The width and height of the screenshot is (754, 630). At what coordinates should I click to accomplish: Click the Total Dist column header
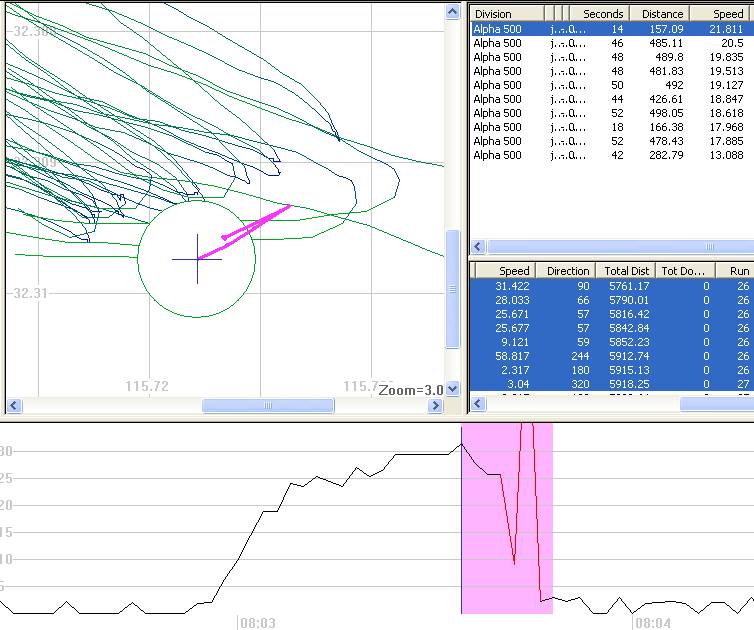626,271
